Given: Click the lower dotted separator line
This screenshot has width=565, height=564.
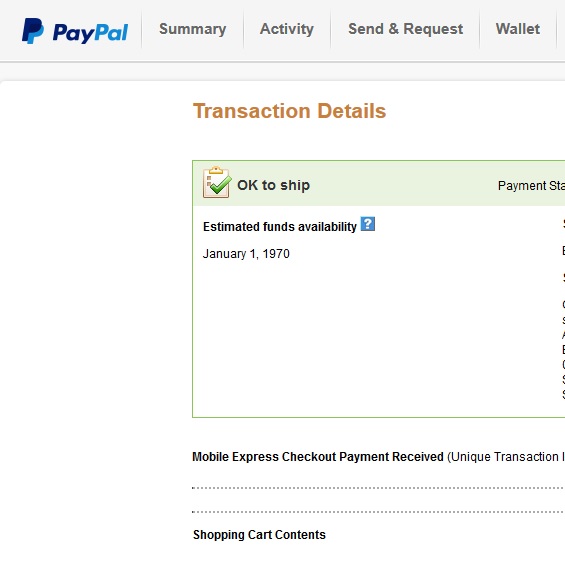Looking at the screenshot, I should point(378,512).
